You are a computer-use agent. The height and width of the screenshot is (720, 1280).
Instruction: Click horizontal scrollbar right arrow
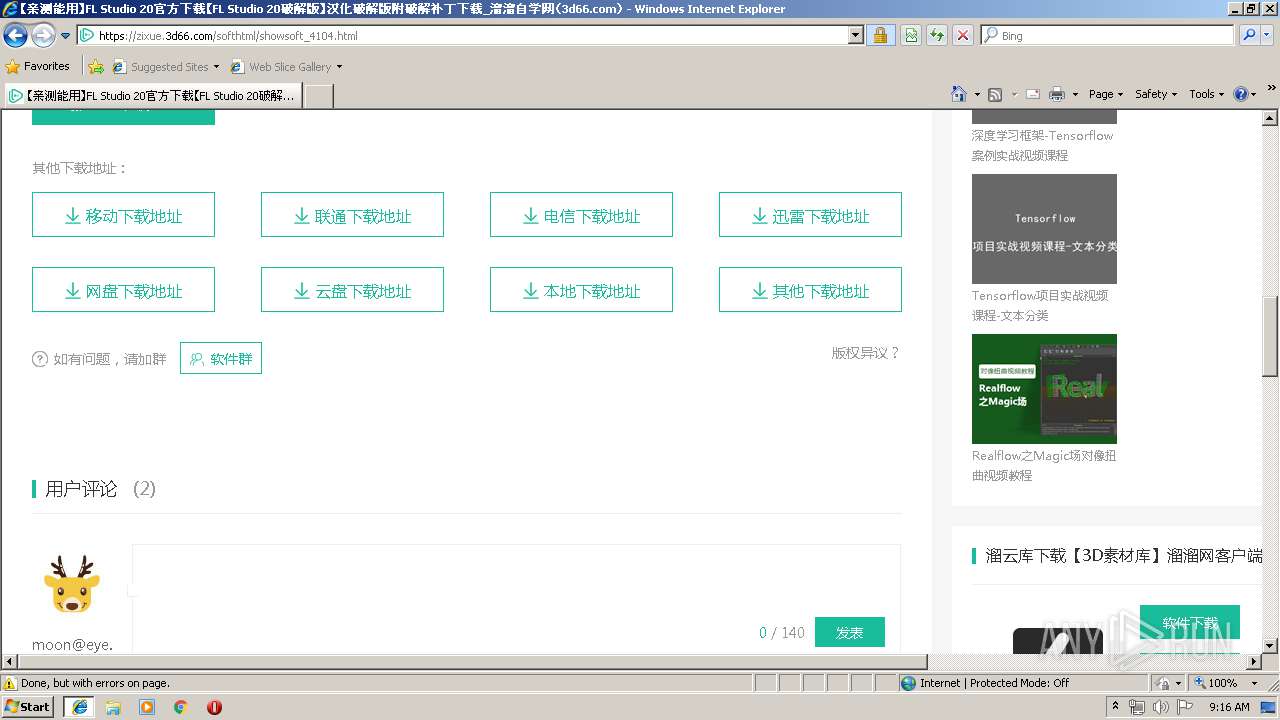coord(1254,662)
